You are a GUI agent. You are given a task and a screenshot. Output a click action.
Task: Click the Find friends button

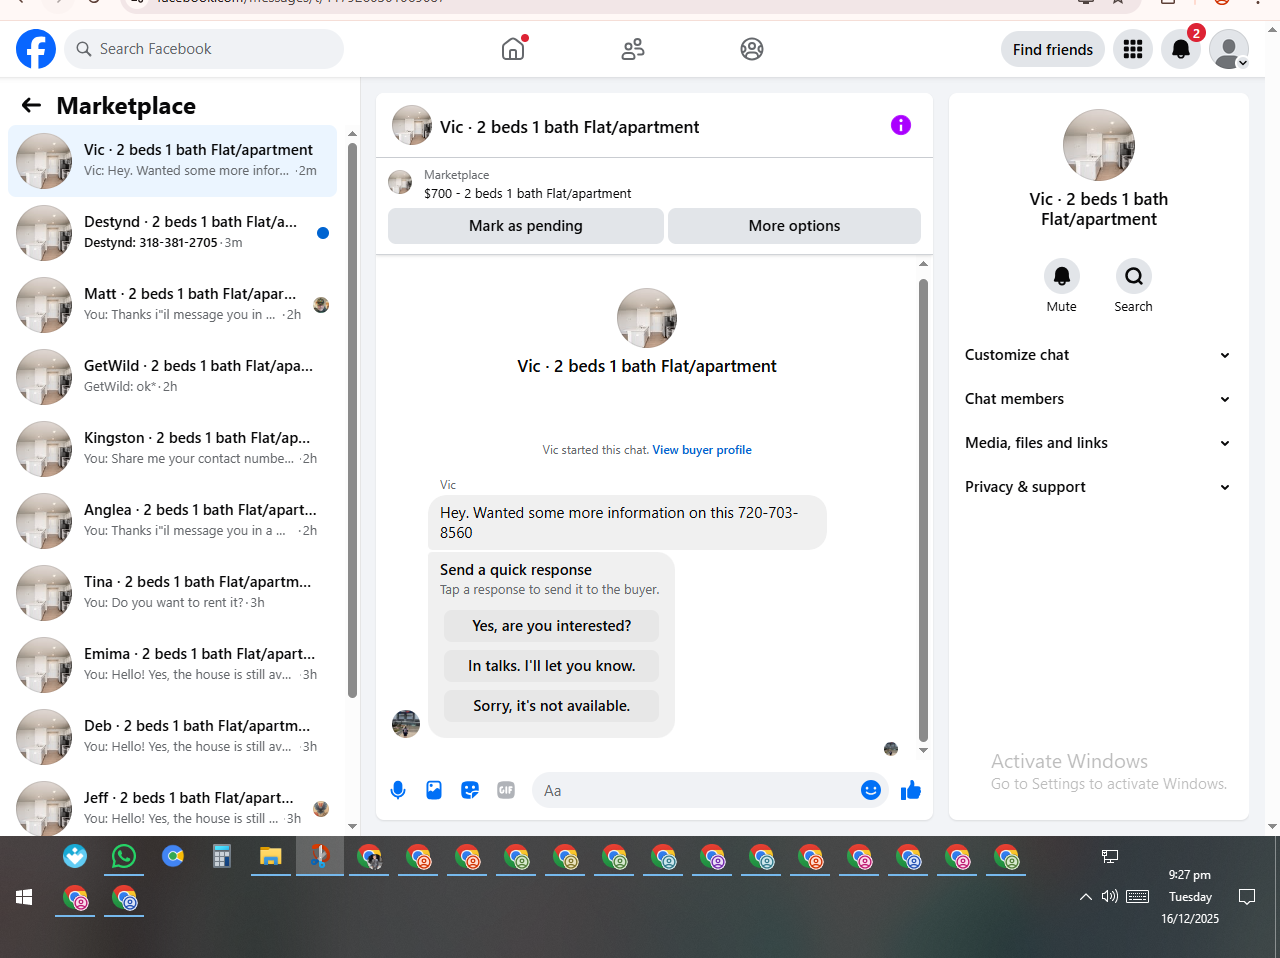(1053, 49)
